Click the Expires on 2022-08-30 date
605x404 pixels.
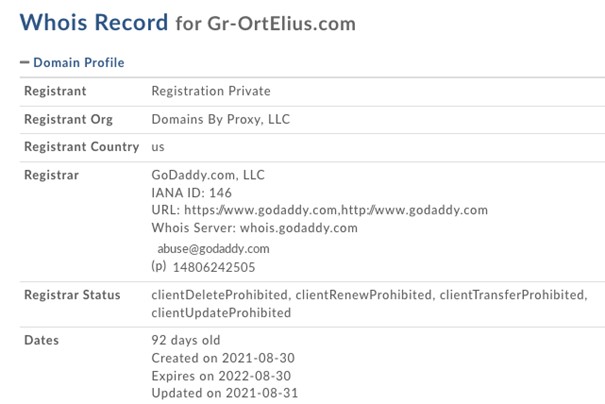222,375
